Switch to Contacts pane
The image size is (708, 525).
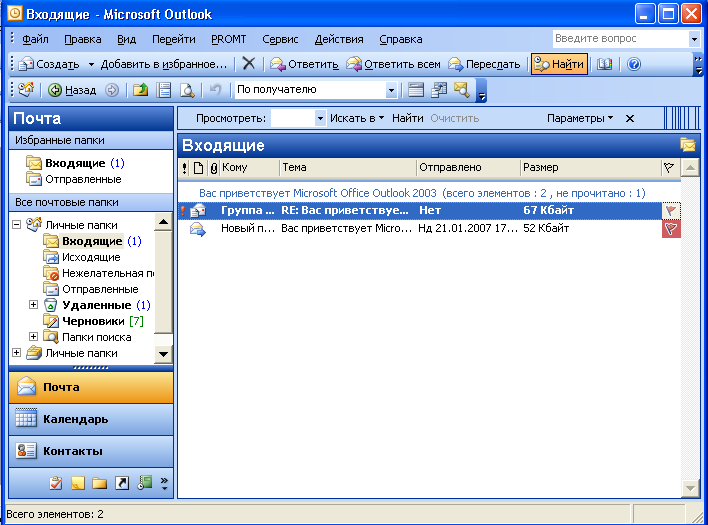(91, 451)
